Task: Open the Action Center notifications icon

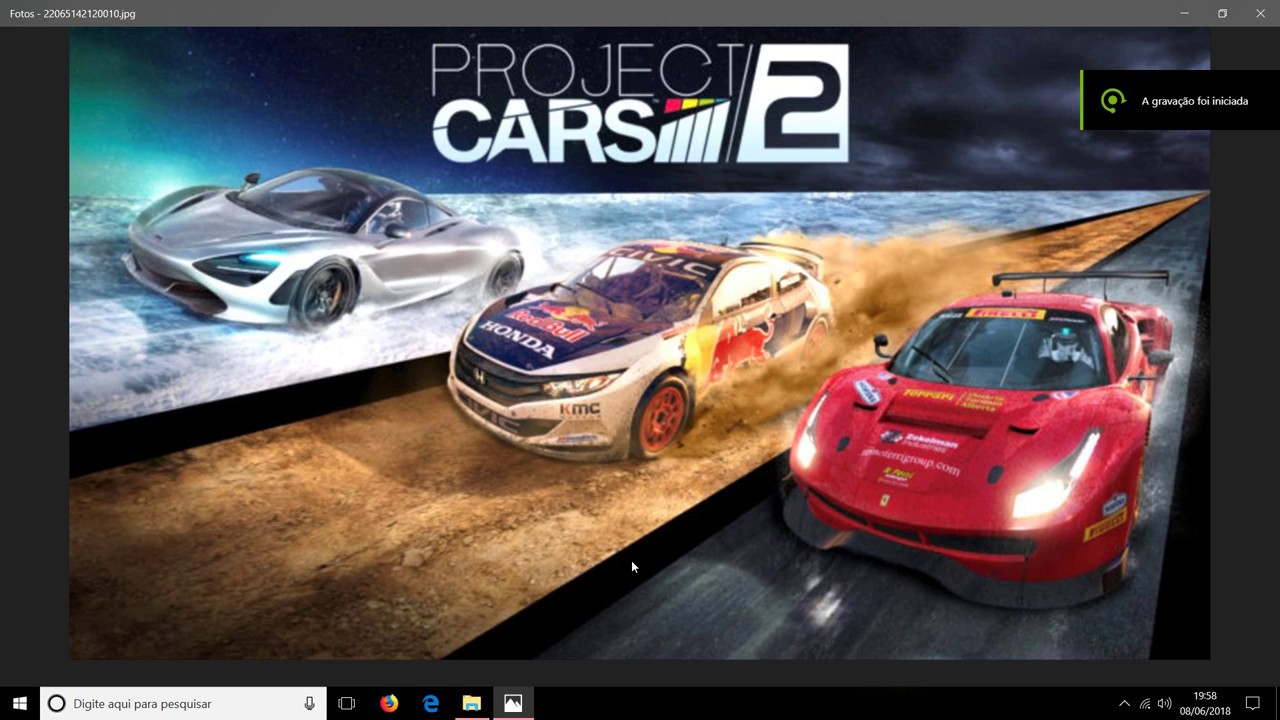Action: [1252, 703]
